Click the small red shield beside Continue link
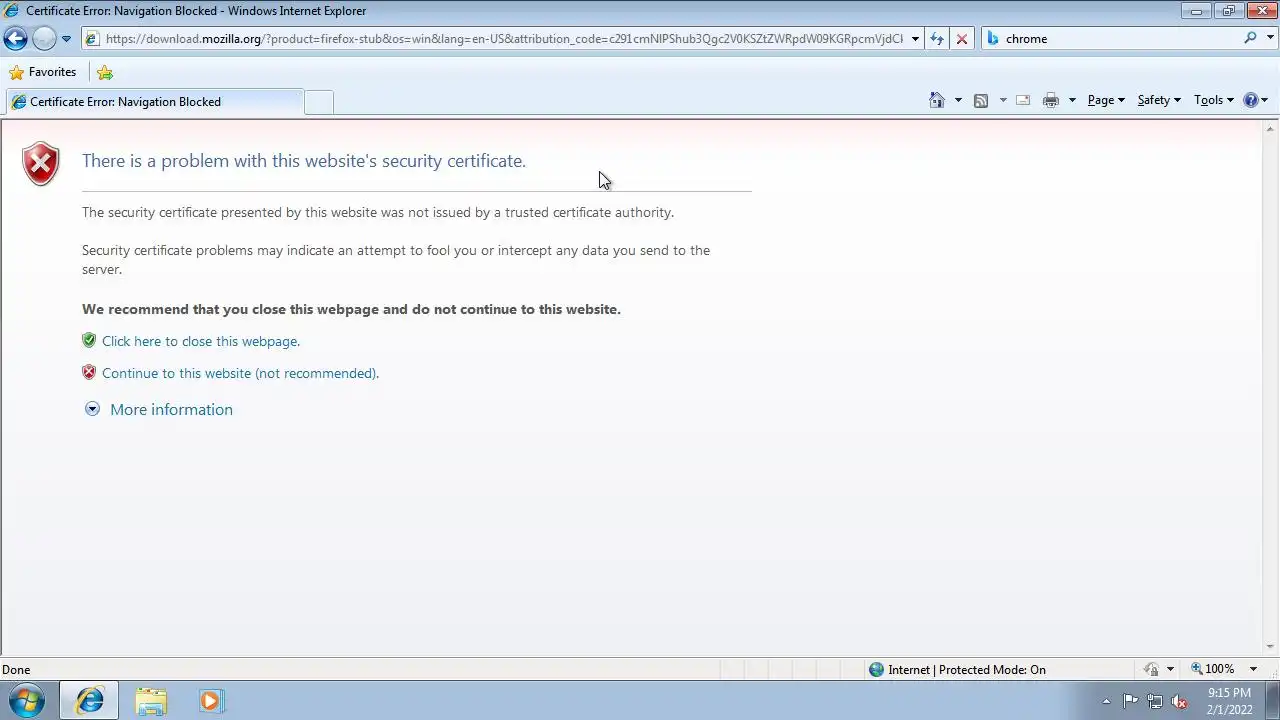 pyautogui.click(x=89, y=372)
